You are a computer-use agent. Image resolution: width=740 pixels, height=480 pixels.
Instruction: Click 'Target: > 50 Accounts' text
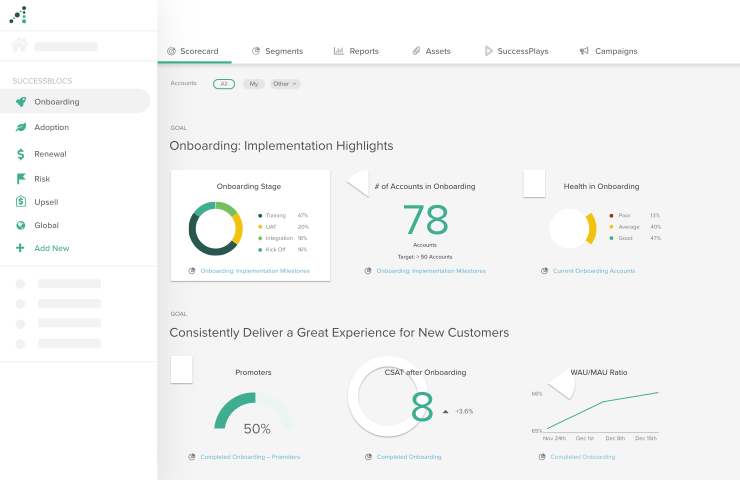tap(425, 257)
